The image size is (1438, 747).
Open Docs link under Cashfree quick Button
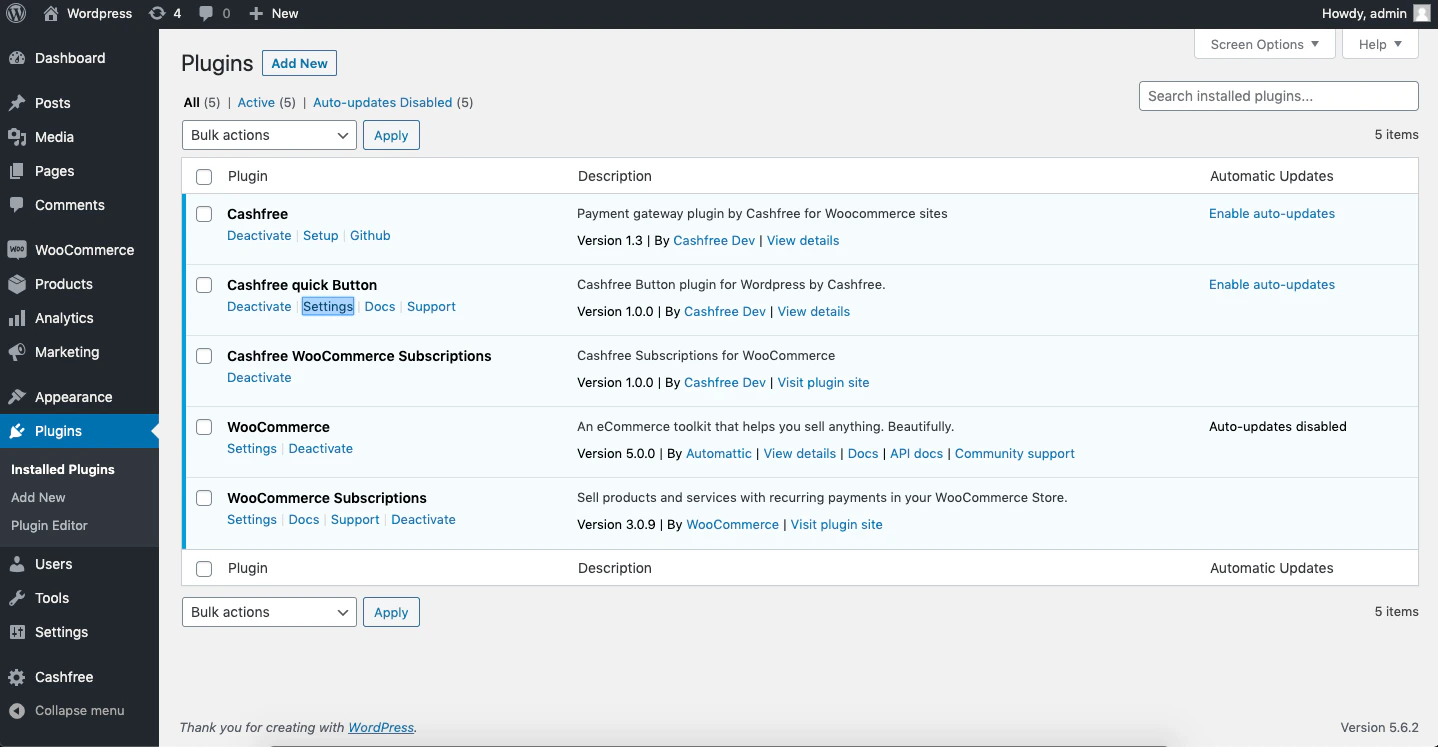[x=380, y=307]
